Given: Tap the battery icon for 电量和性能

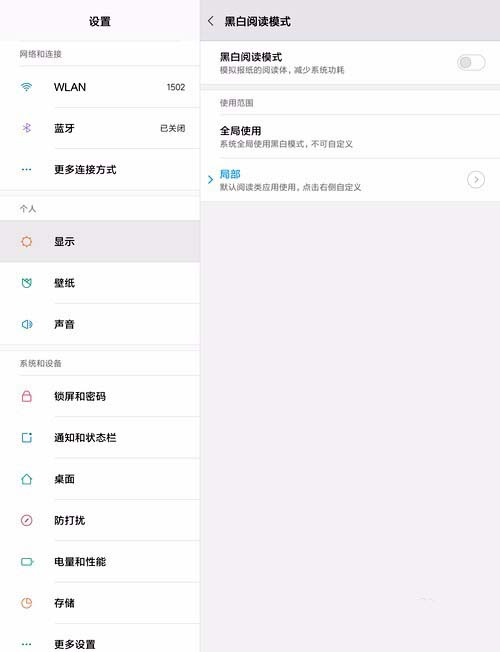Looking at the screenshot, I should click(x=27, y=562).
